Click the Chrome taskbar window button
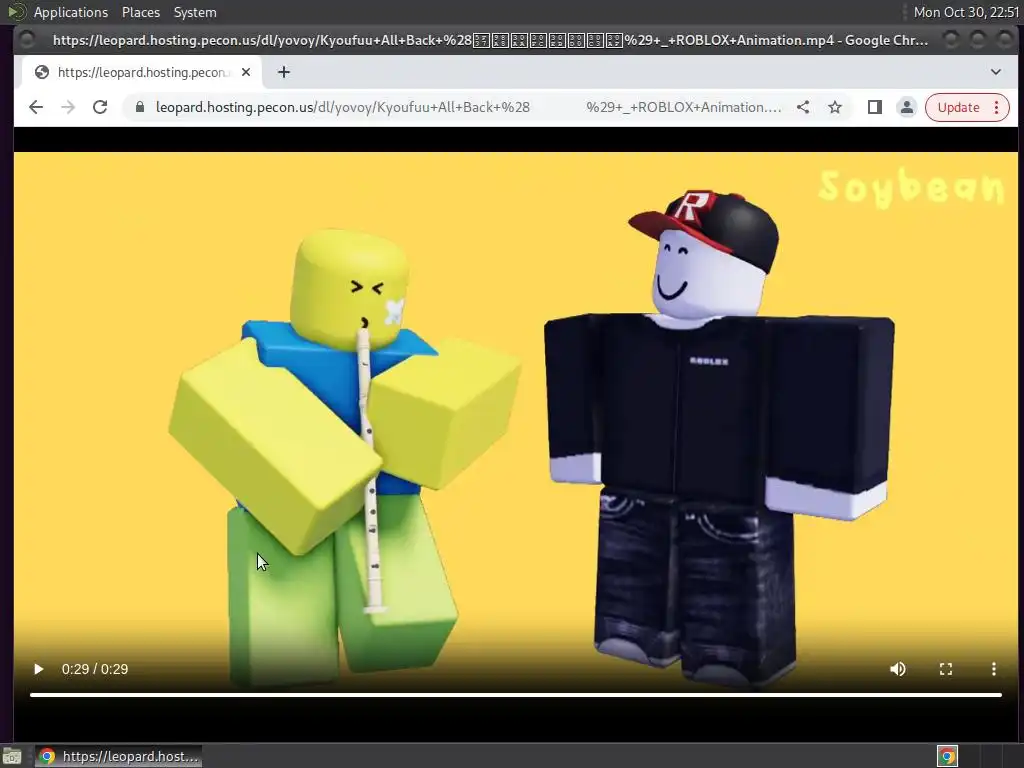Viewport: 1024px width, 768px height. [118, 756]
